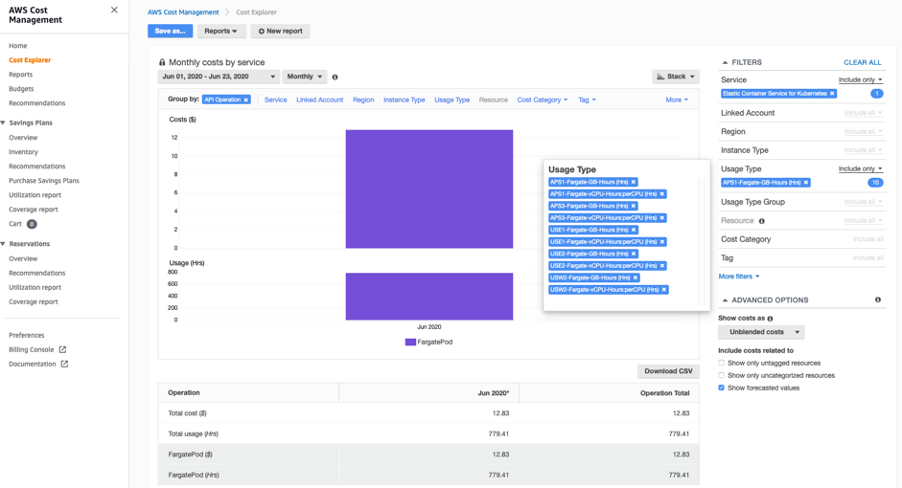Click the Jun 2020 costs bar
The height and width of the screenshot is (488, 902).
click(429, 189)
